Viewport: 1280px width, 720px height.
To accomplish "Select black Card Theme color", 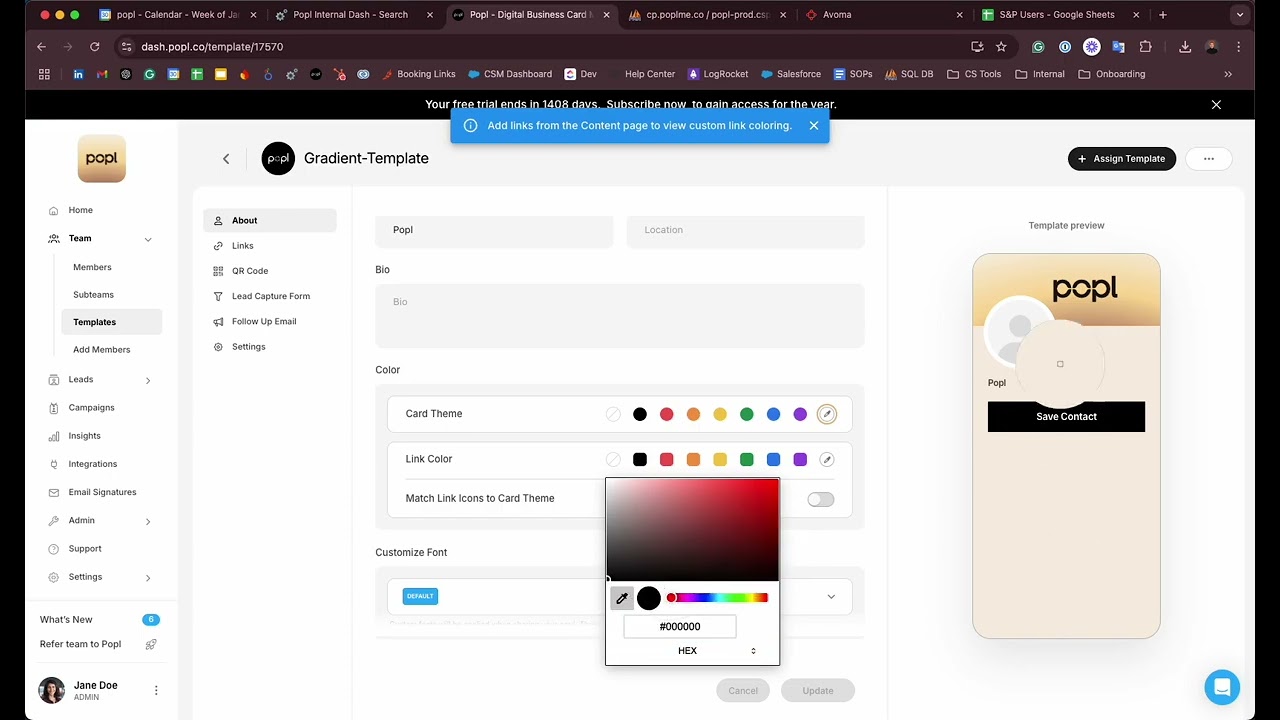I will [640, 414].
